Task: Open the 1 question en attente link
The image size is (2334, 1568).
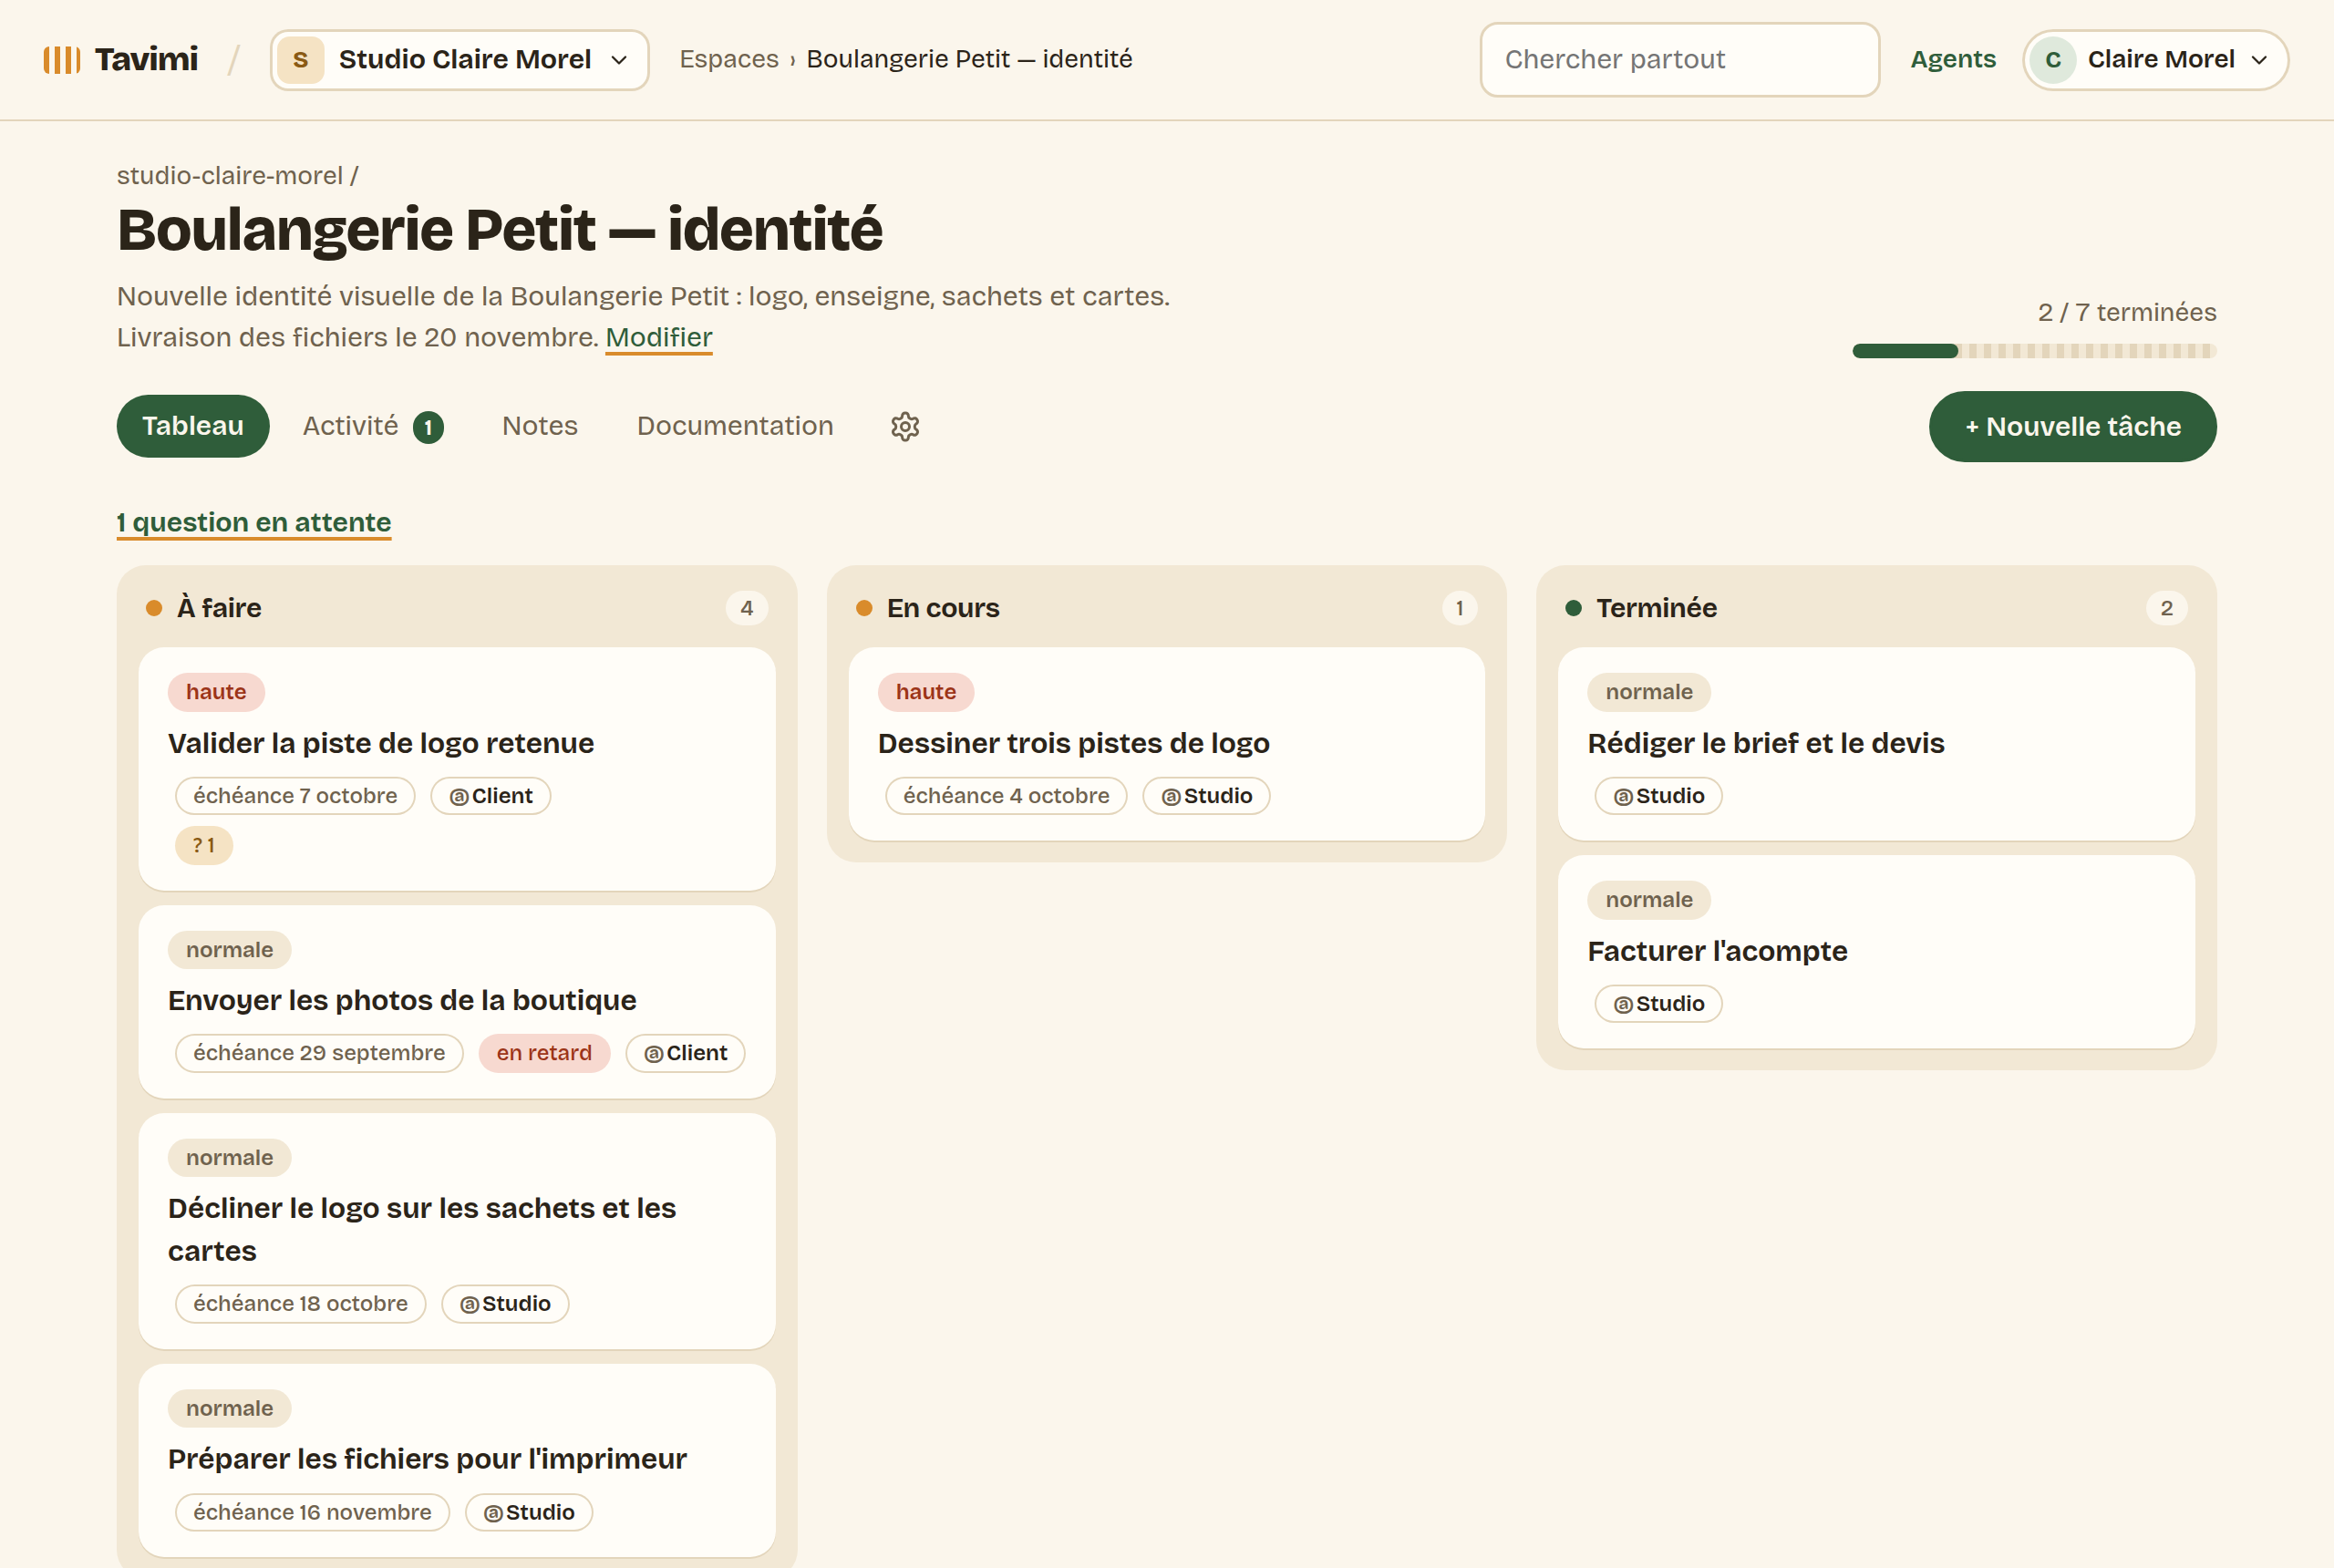Action: pos(254,523)
